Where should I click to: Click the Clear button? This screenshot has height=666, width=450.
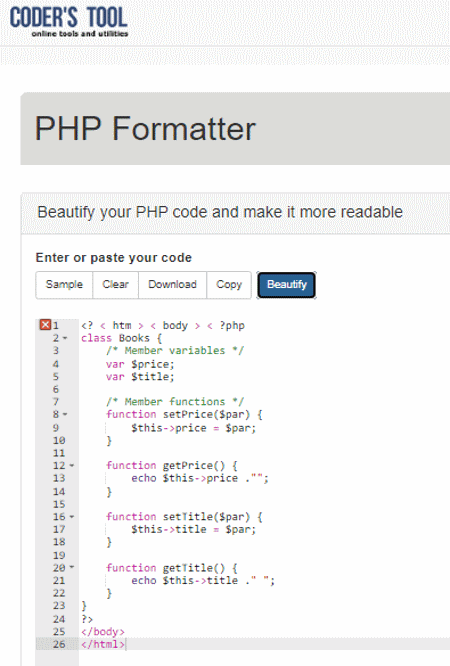tap(115, 285)
